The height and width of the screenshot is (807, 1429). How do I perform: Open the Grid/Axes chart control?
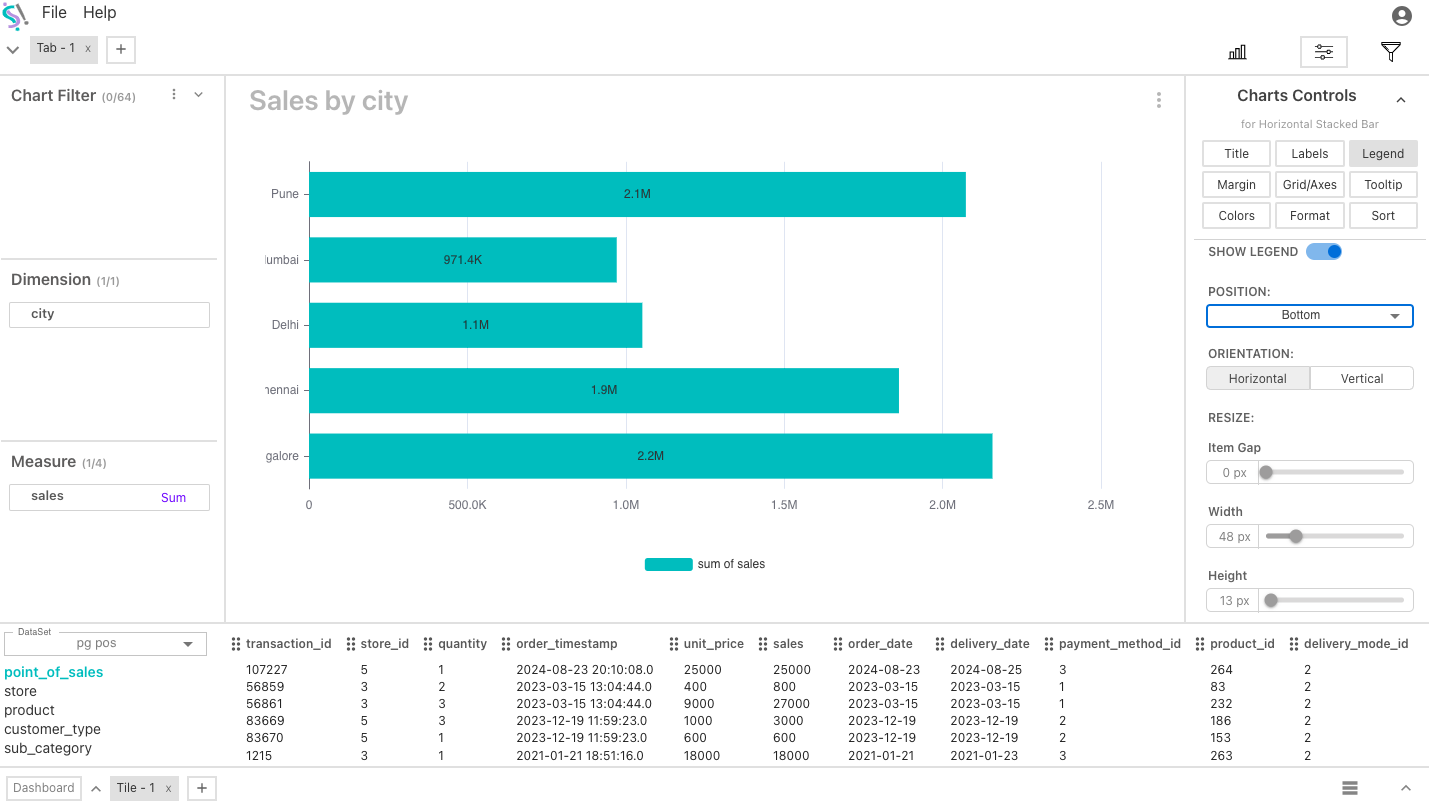pos(1310,184)
